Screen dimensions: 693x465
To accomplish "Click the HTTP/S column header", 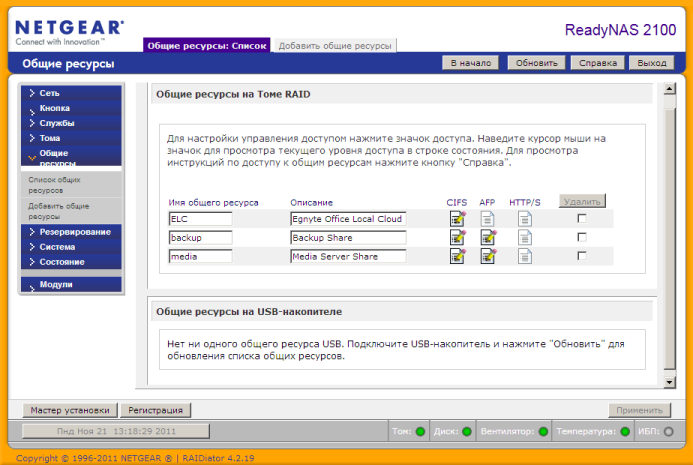I will pos(525,202).
